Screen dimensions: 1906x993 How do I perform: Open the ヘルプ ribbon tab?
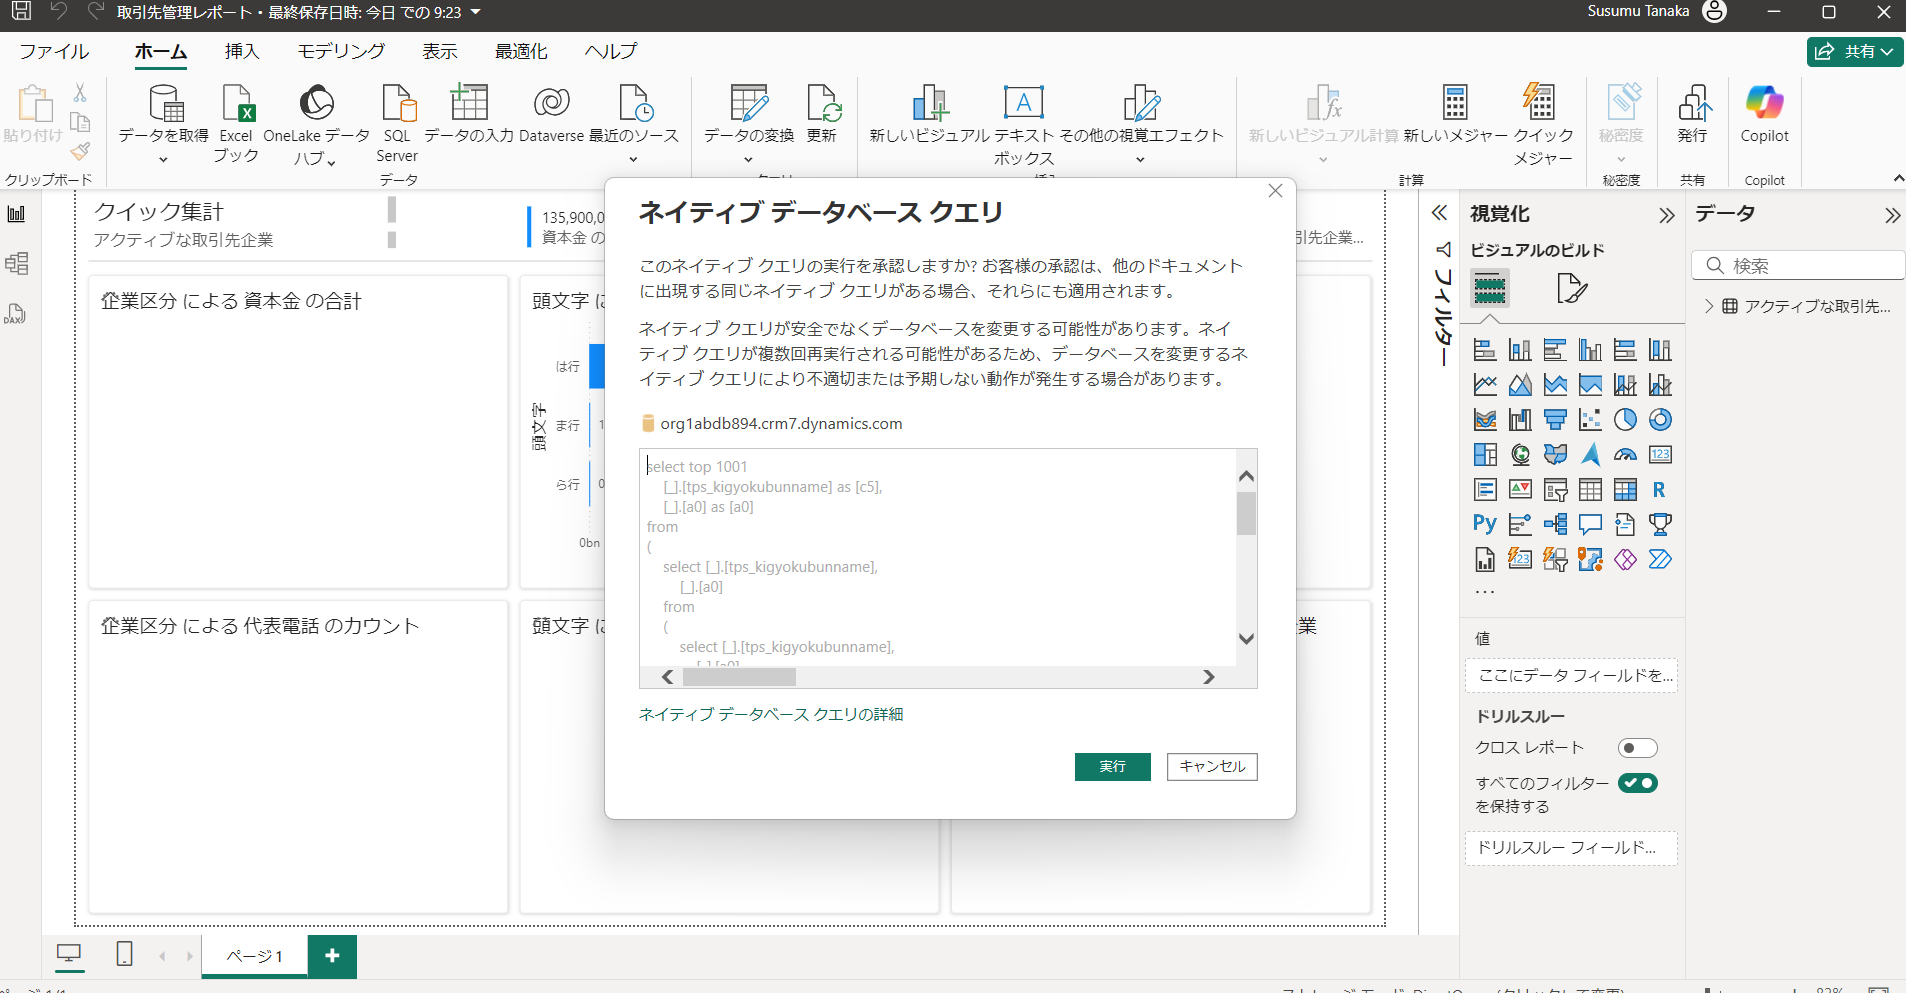click(x=611, y=51)
